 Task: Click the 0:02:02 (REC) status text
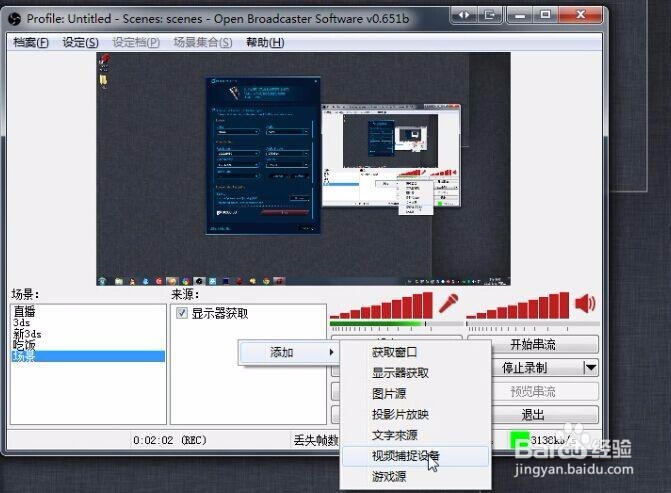(169, 440)
